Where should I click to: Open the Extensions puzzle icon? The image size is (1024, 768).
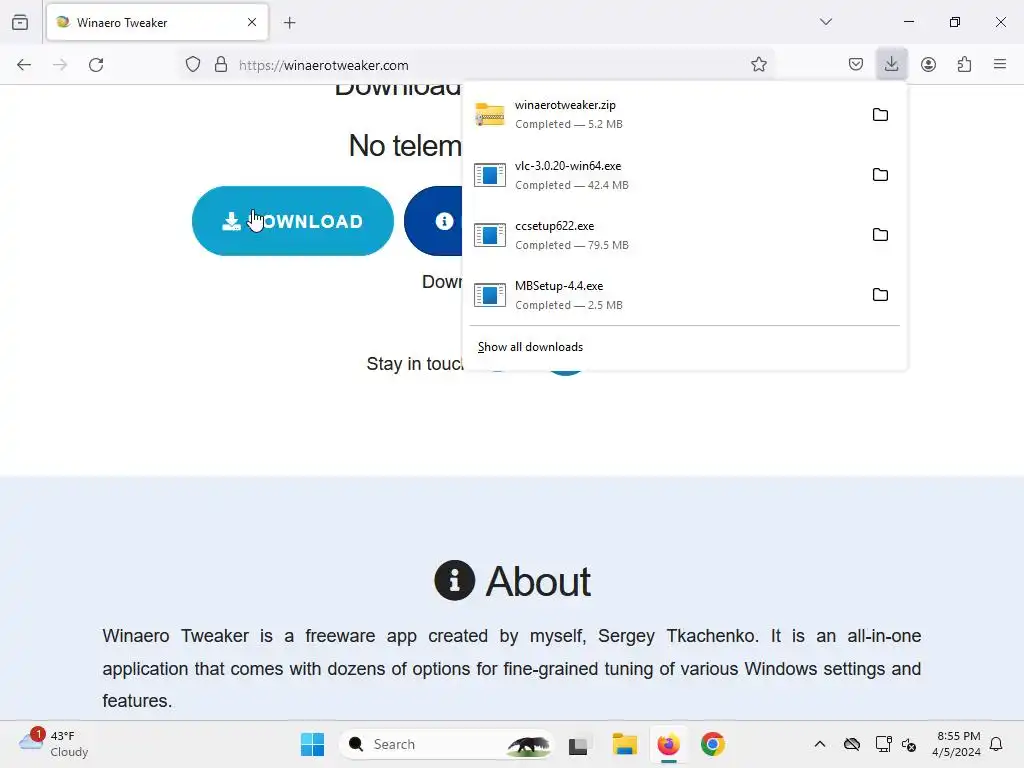click(x=964, y=65)
